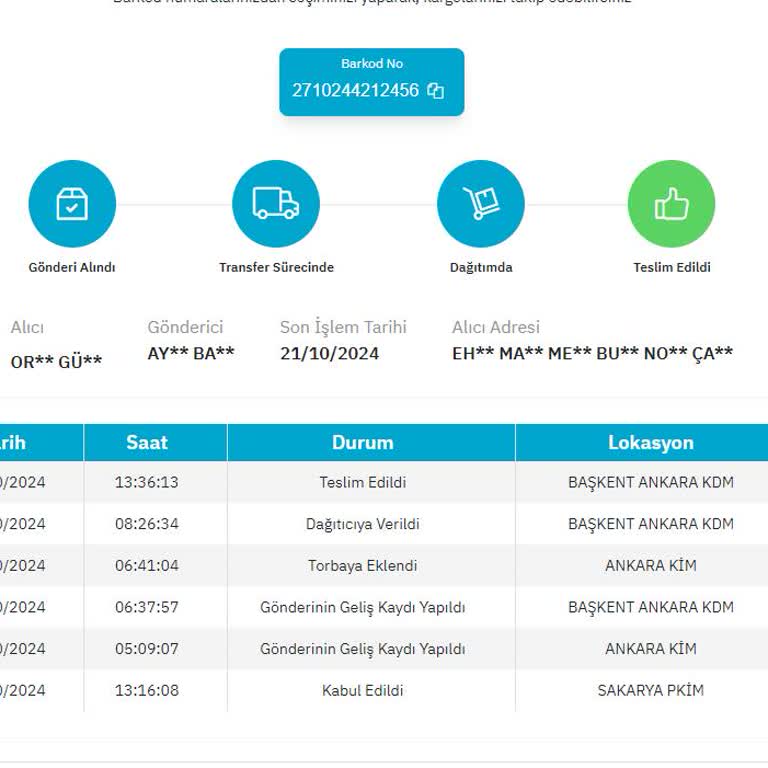This screenshot has height=768, width=768.
Task: Click the Gönderi Alındı step label
Action: [x=72, y=267]
